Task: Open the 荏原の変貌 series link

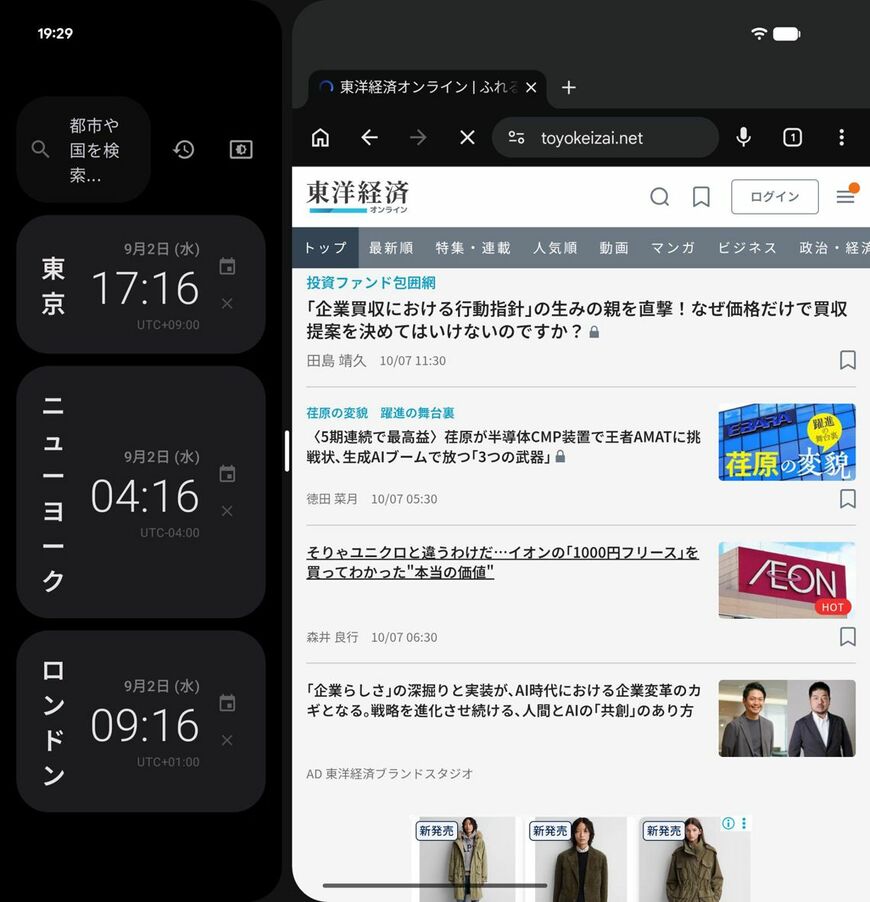Action: [380, 413]
